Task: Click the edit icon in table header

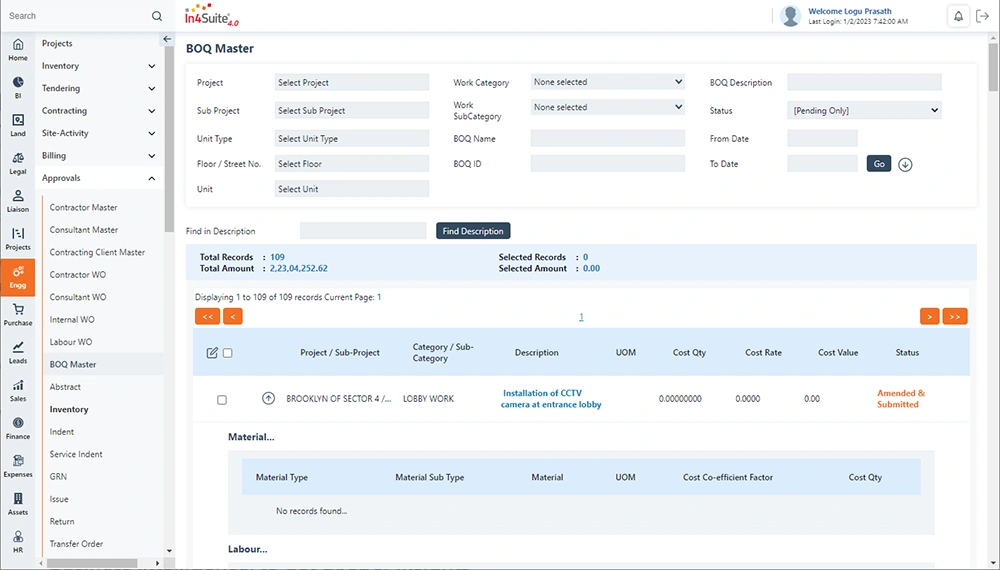Action: click(x=212, y=353)
